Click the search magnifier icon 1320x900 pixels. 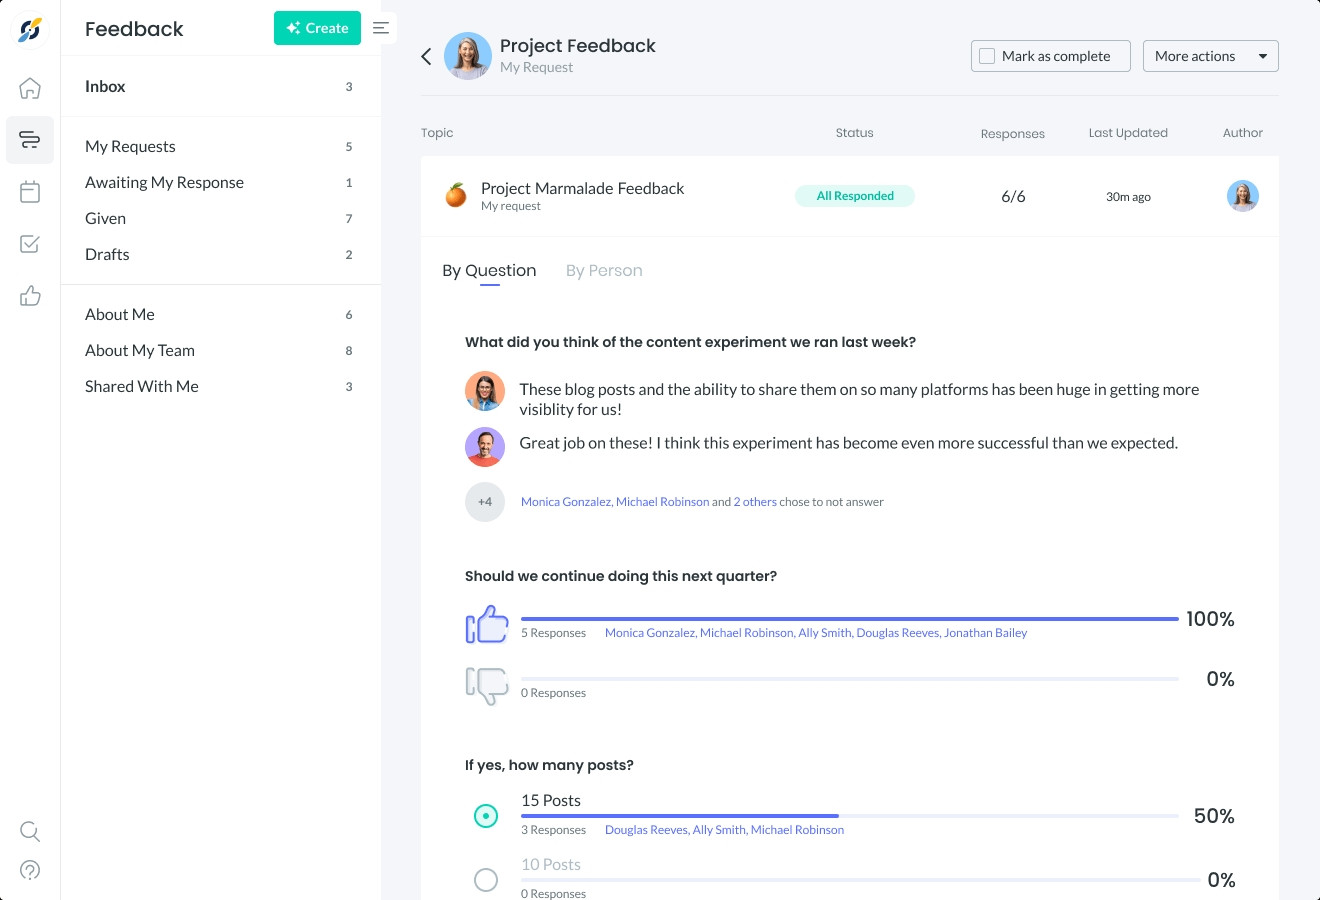click(30, 831)
